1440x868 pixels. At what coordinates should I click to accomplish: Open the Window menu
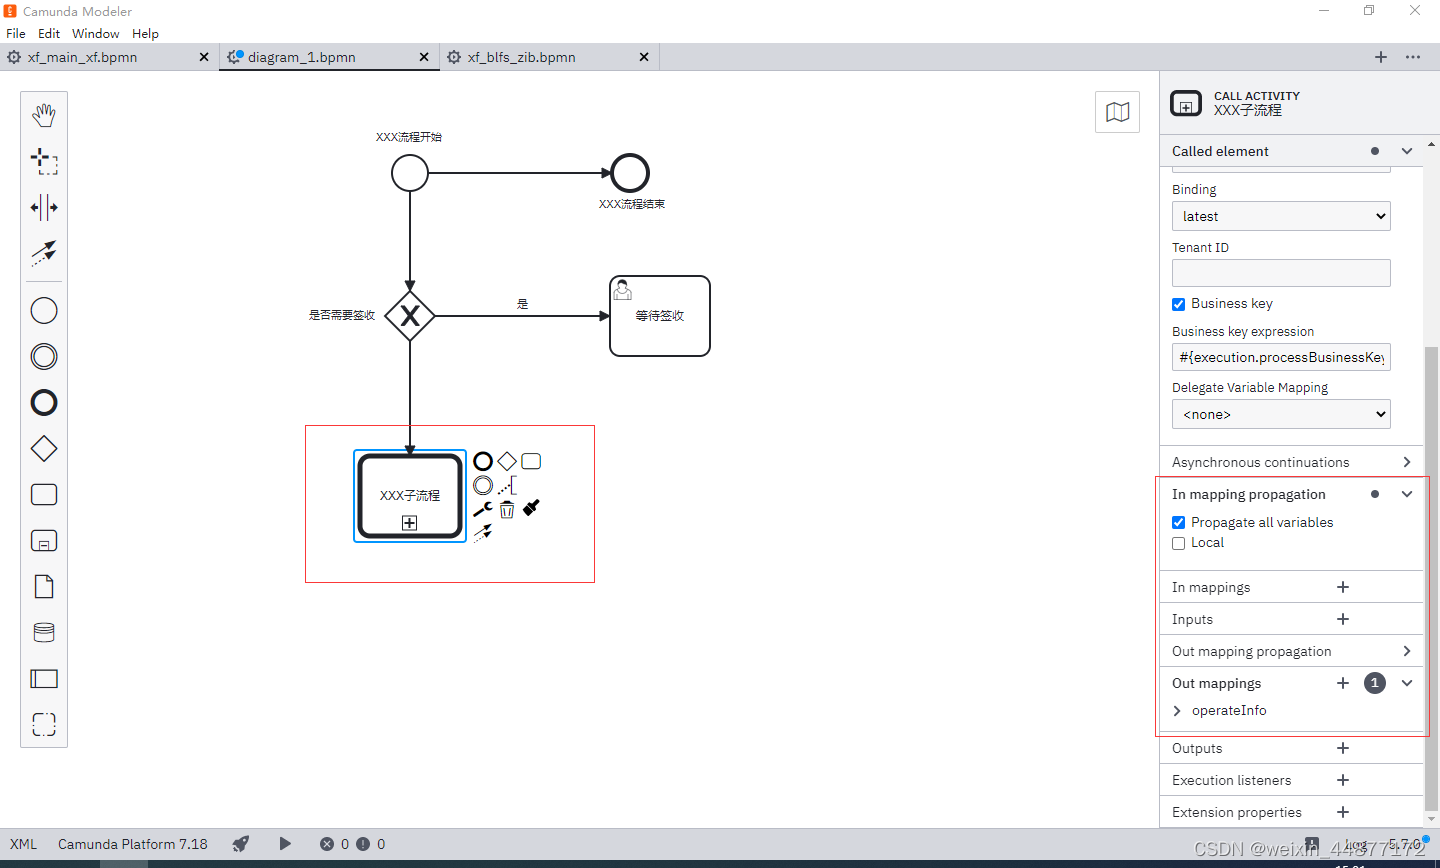click(x=96, y=33)
